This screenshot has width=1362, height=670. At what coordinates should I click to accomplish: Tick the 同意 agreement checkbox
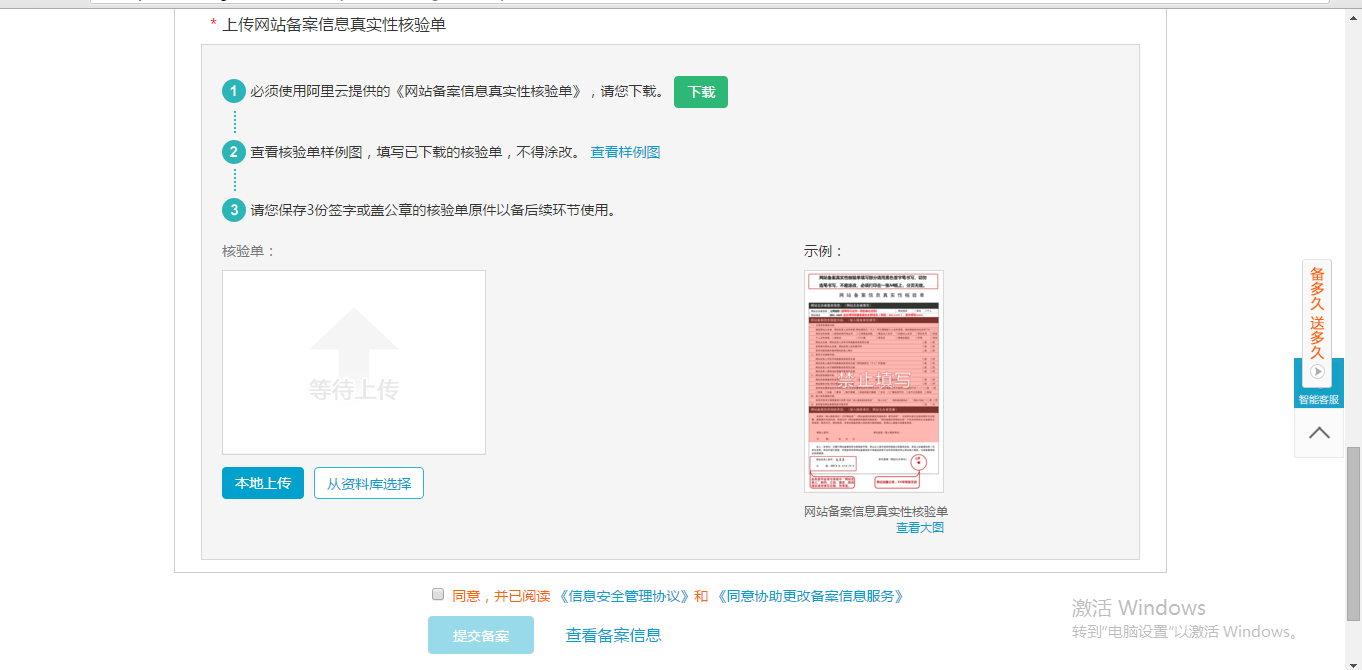point(437,594)
